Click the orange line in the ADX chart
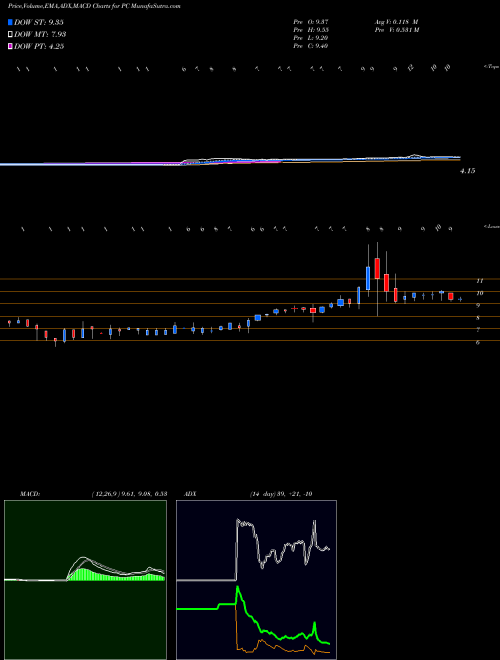The width and height of the screenshot is (500, 660). (x=282, y=647)
